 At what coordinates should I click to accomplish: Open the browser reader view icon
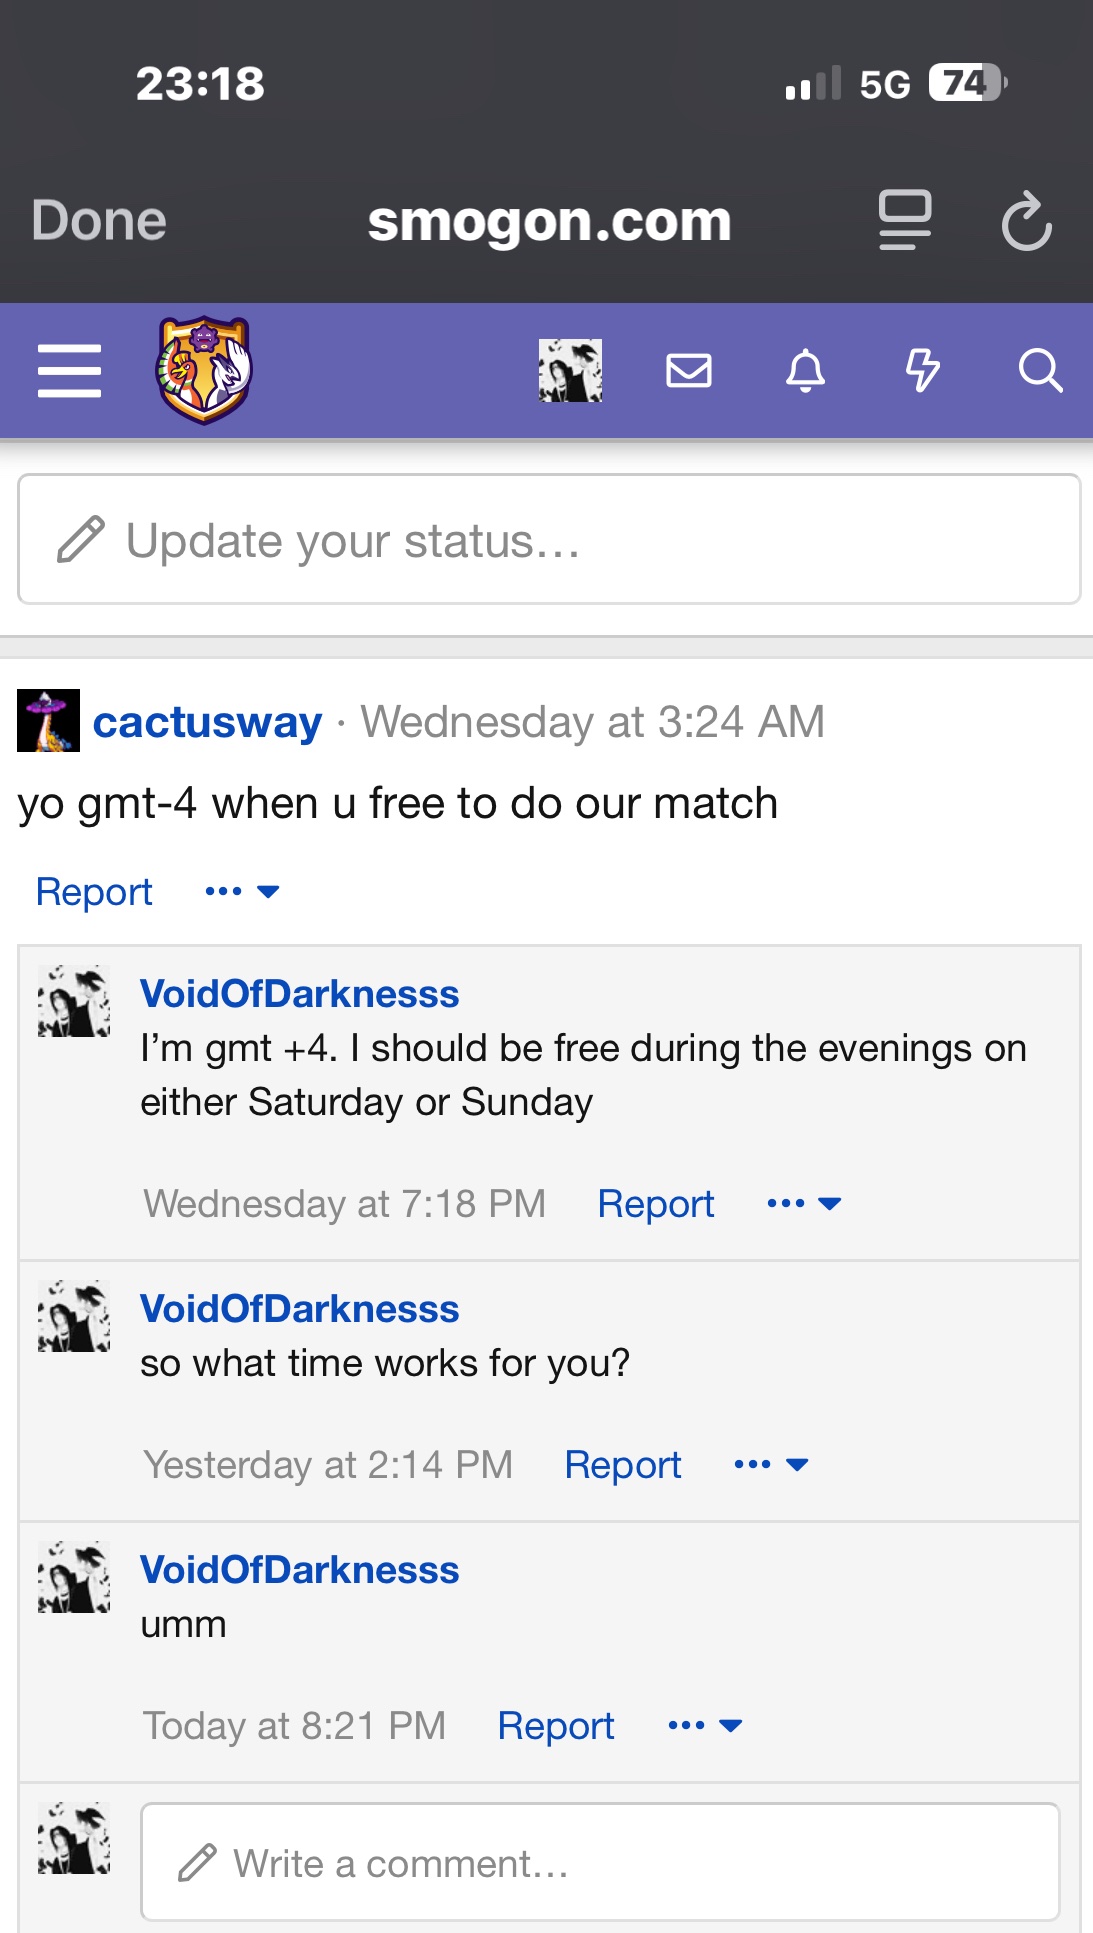coord(905,220)
